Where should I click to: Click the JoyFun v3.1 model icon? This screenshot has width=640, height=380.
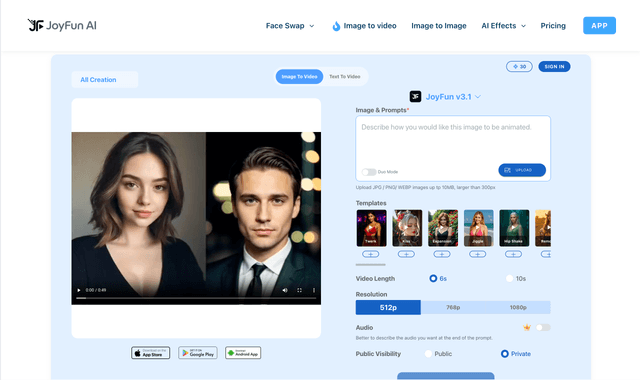pos(416,97)
